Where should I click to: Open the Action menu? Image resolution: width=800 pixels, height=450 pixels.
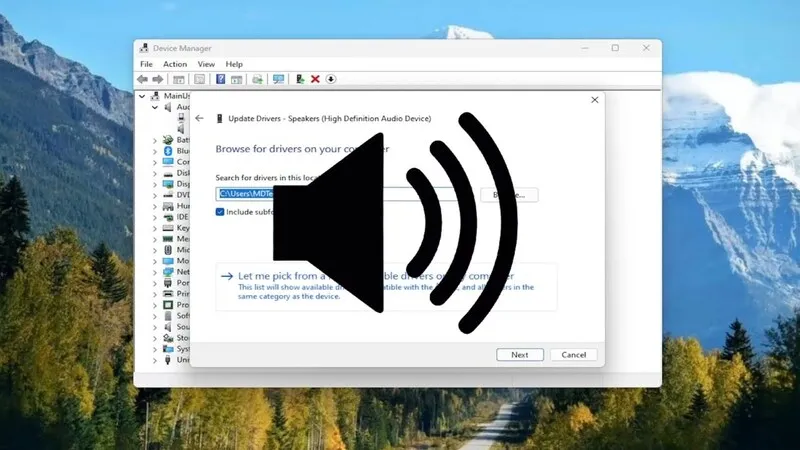(175, 64)
